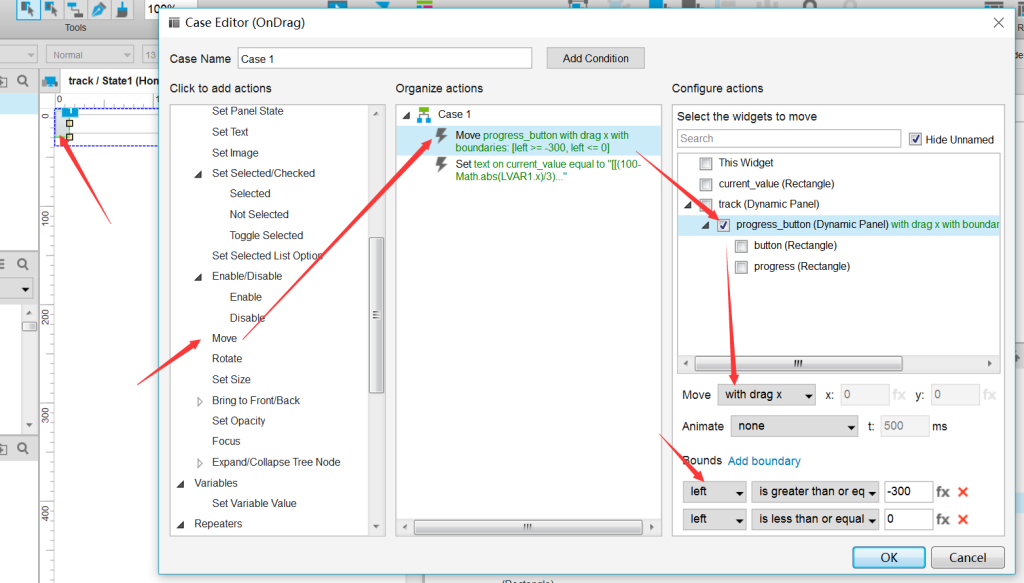This screenshot has width=1024, height=583.
Task: Add the Set Opacity action
Action: (238, 421)
